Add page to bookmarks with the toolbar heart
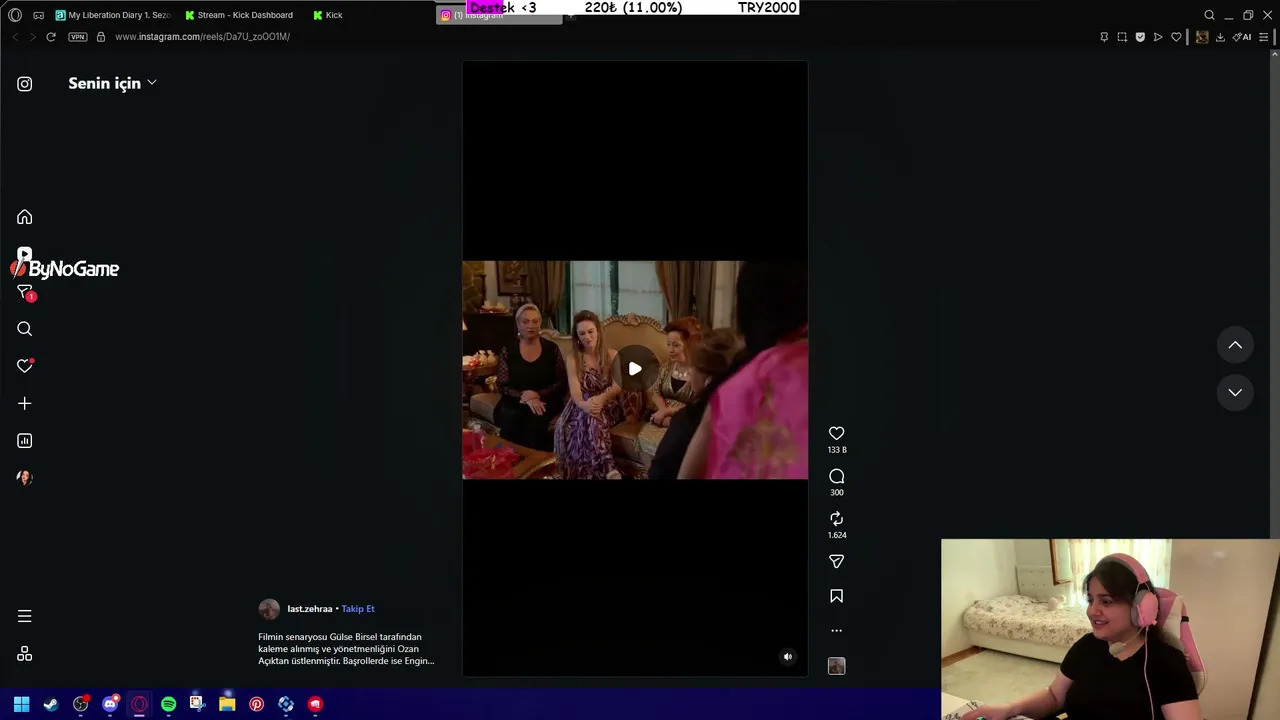The height and width of the screenshot is (720, 1280). (1176, 37)
